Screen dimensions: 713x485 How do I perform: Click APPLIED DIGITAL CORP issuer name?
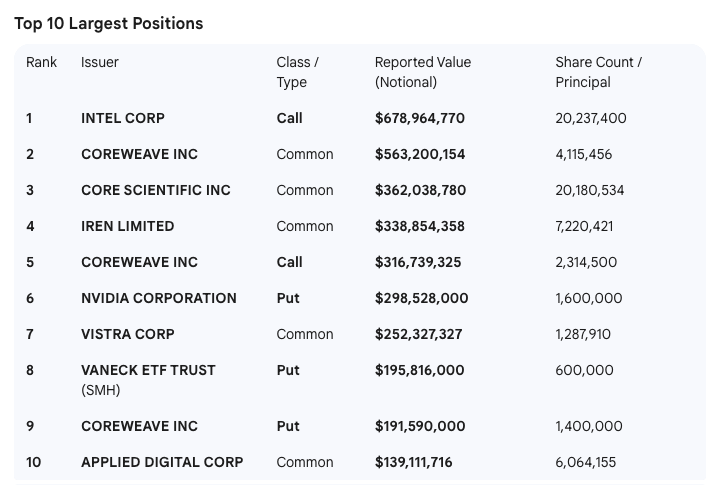(x=161, y=462)
